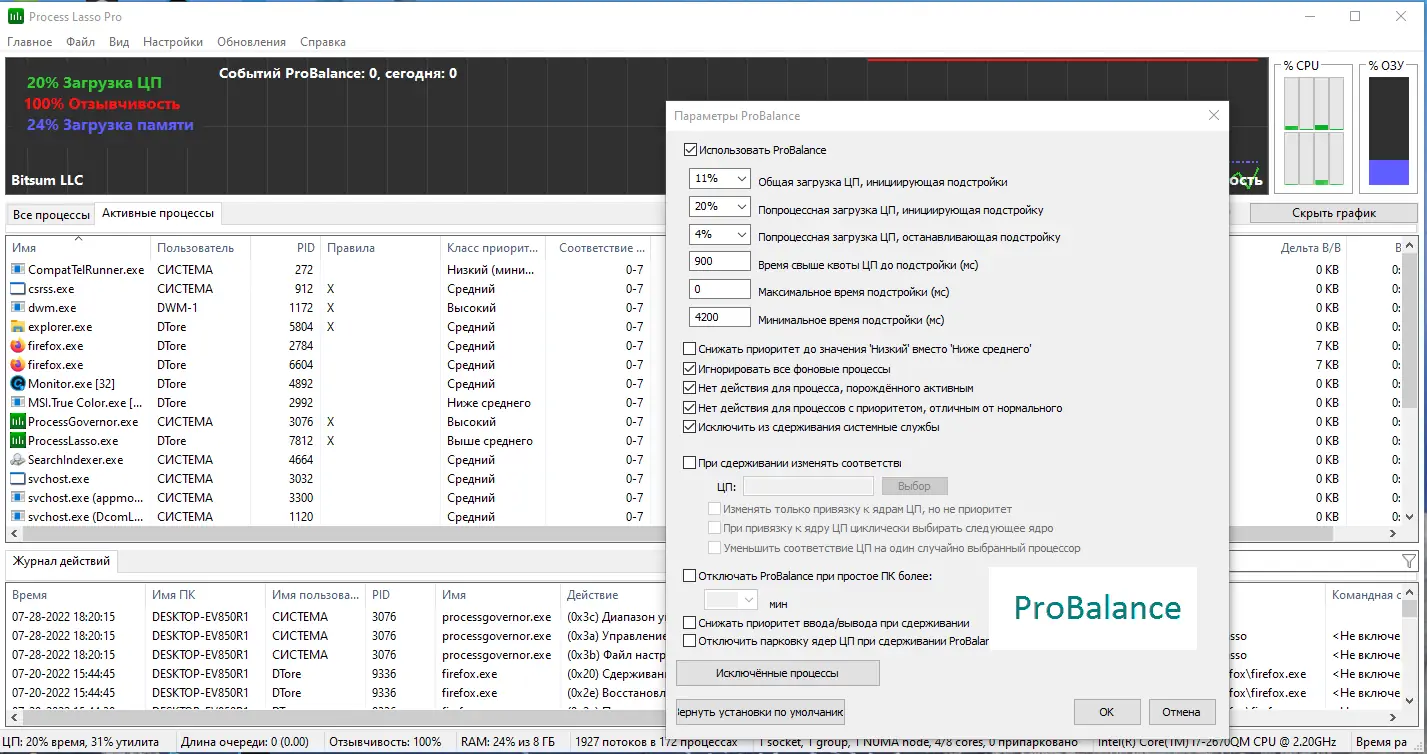This screenshot has height=754, width=1427.
Task: Enable Снижать приоритет ввода/вывода при сдерживании
Action: click(690, 623)
